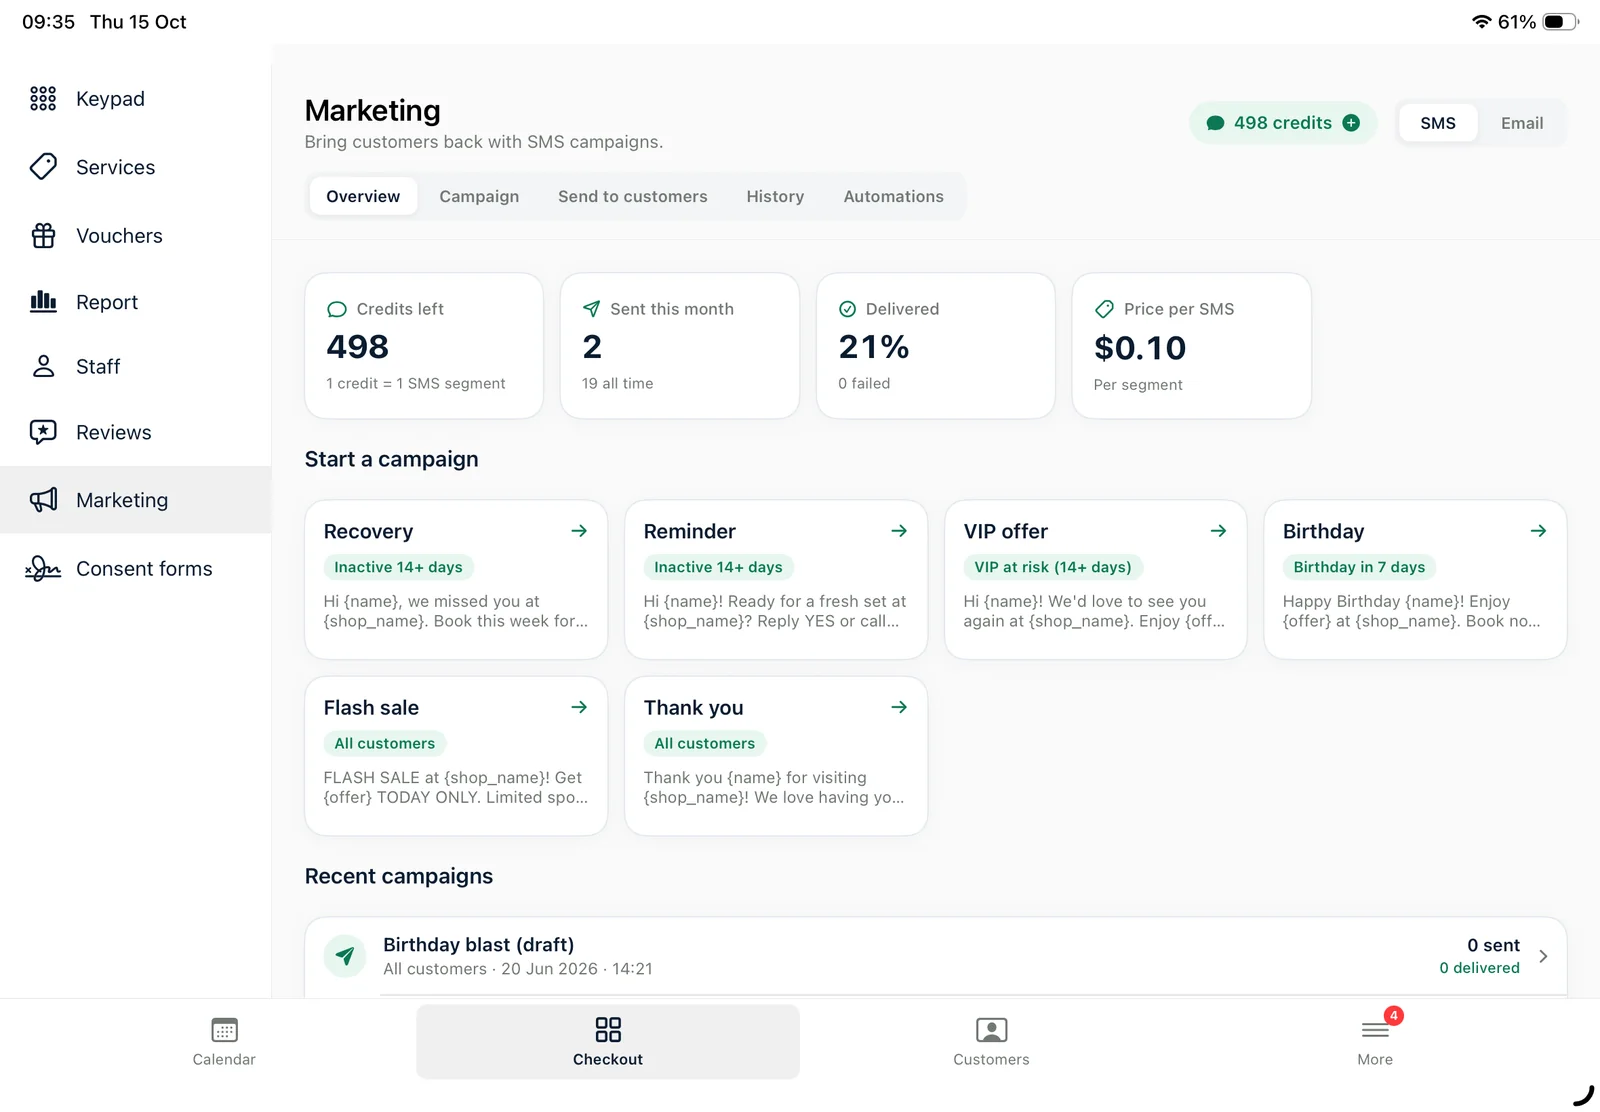Screen dimensions: 1600x1112
Task: Go to the History tab
Action: click(x=775, y=196)
